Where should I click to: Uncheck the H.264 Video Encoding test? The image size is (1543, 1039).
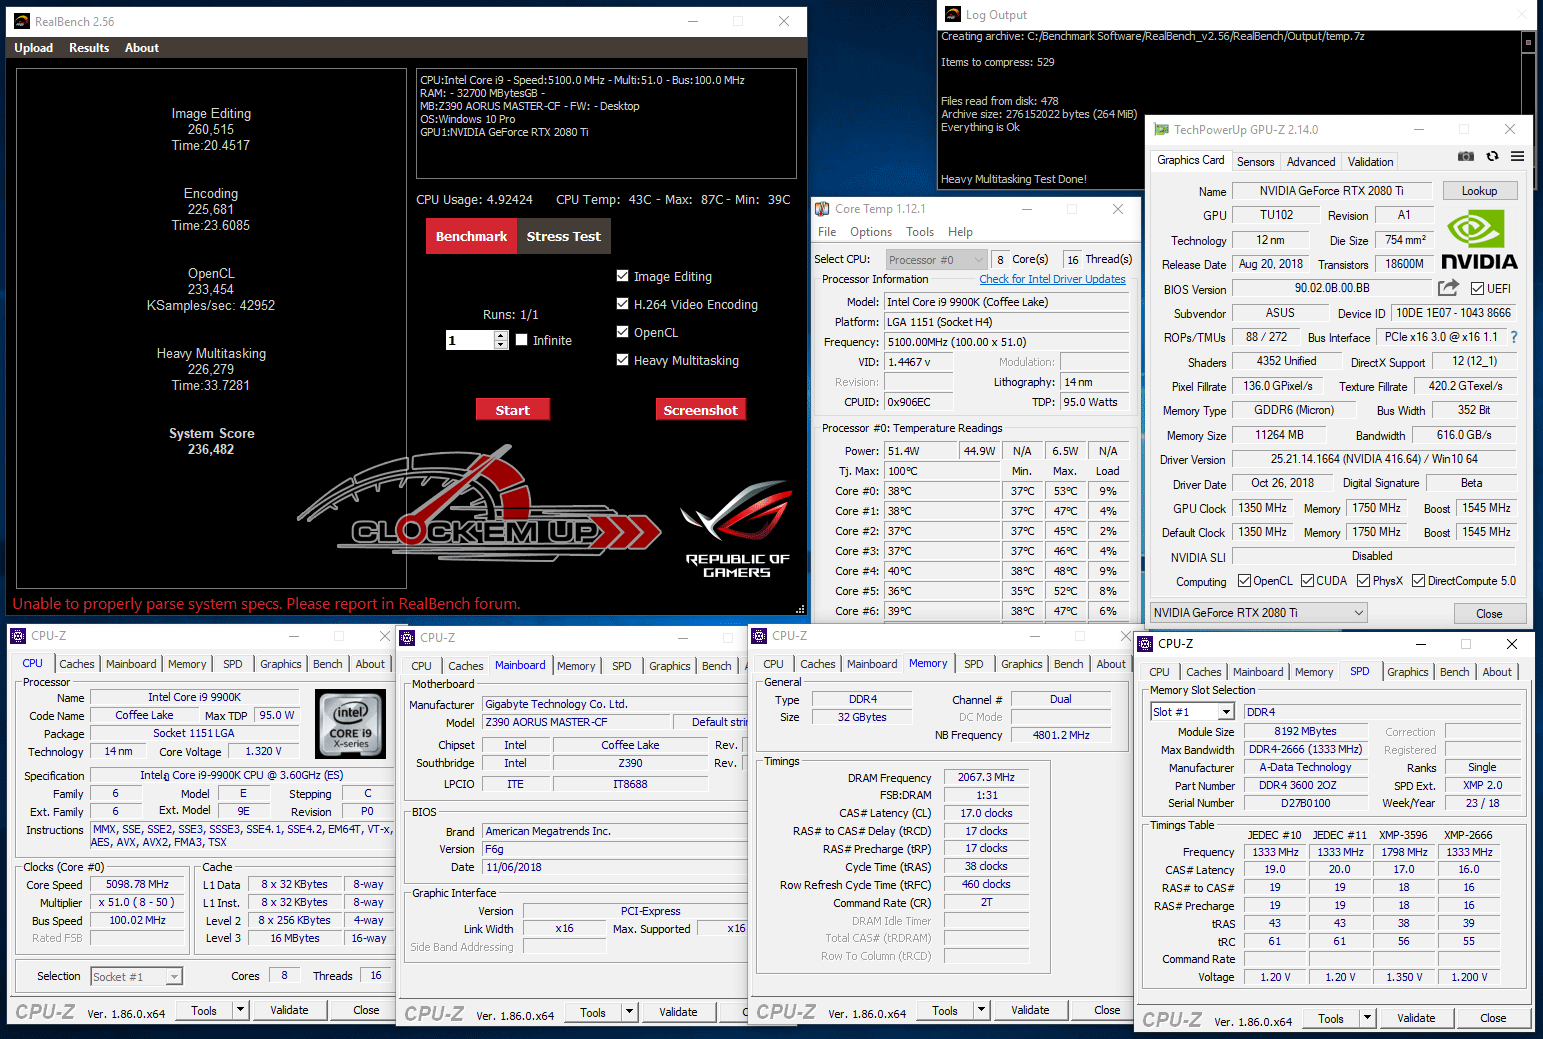(623, 304)
